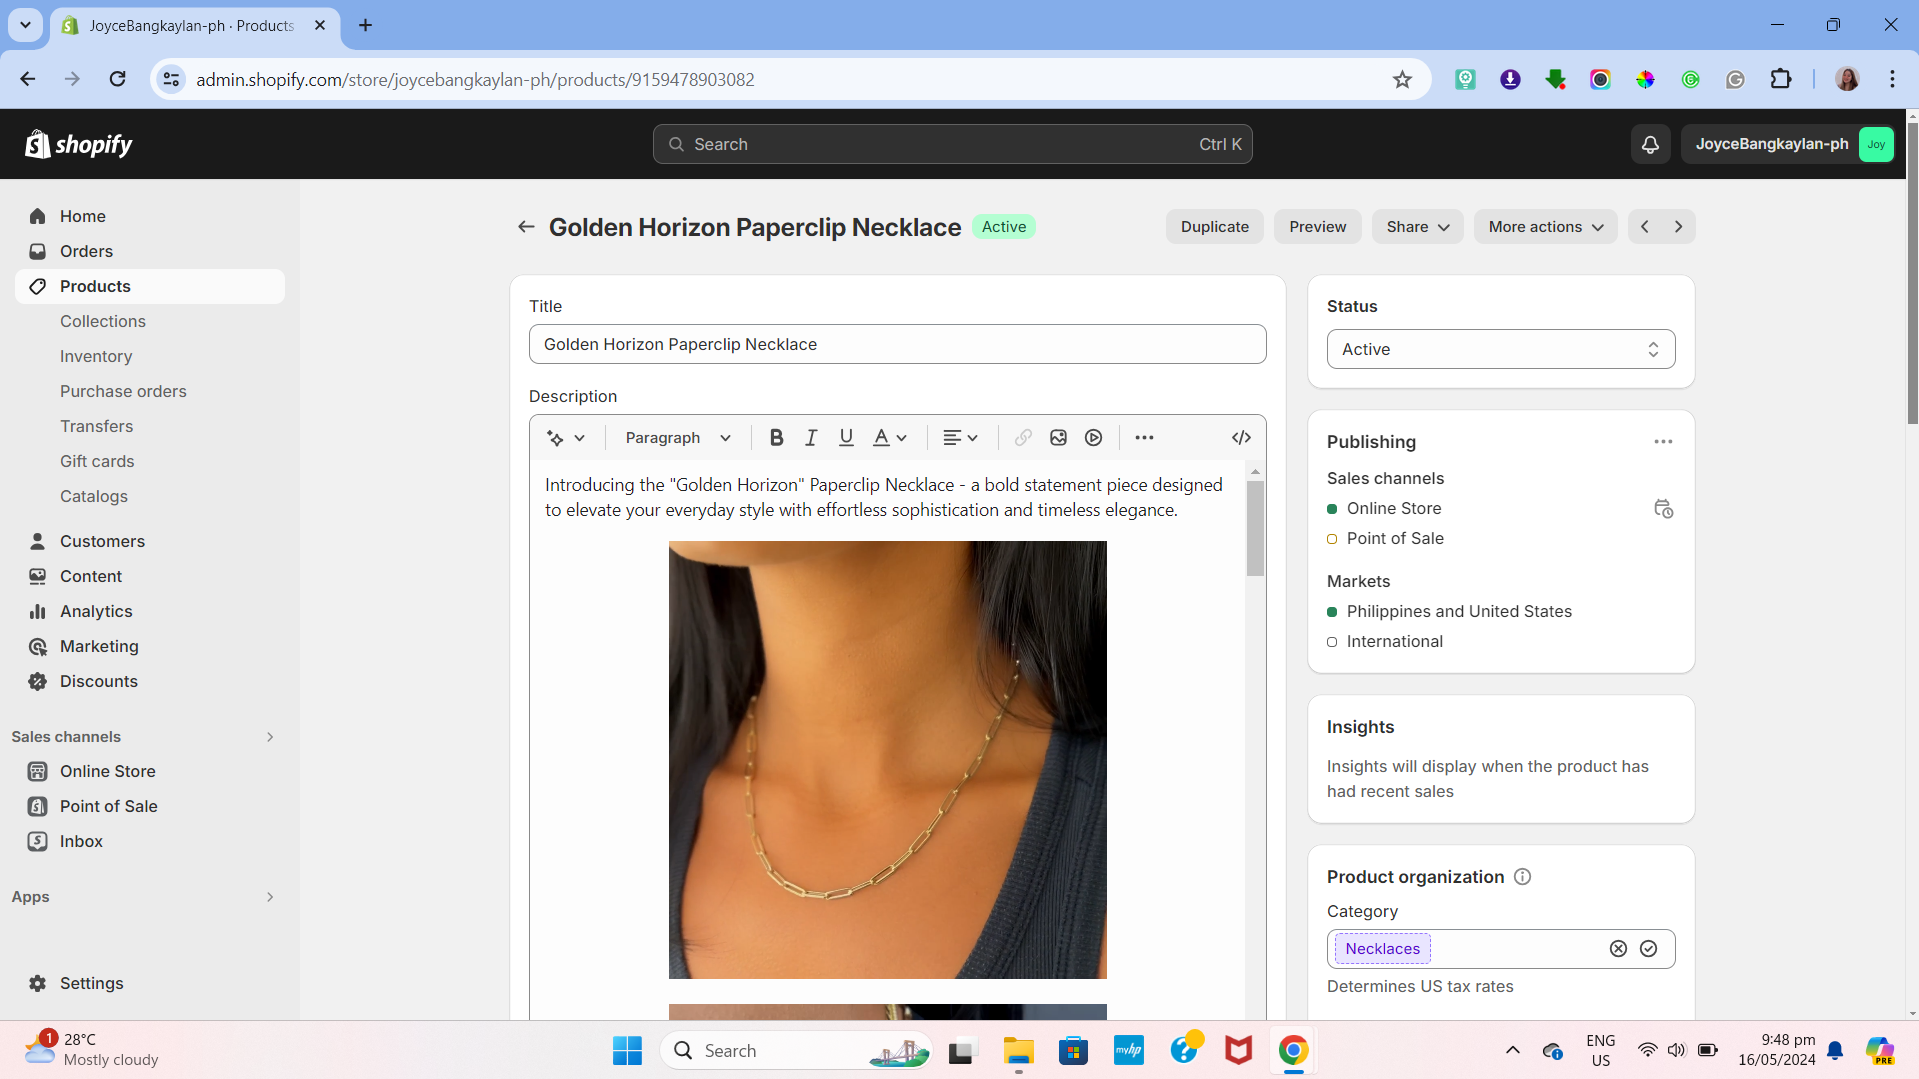
Task: Click the Duplicate button
Action: 1214,227
